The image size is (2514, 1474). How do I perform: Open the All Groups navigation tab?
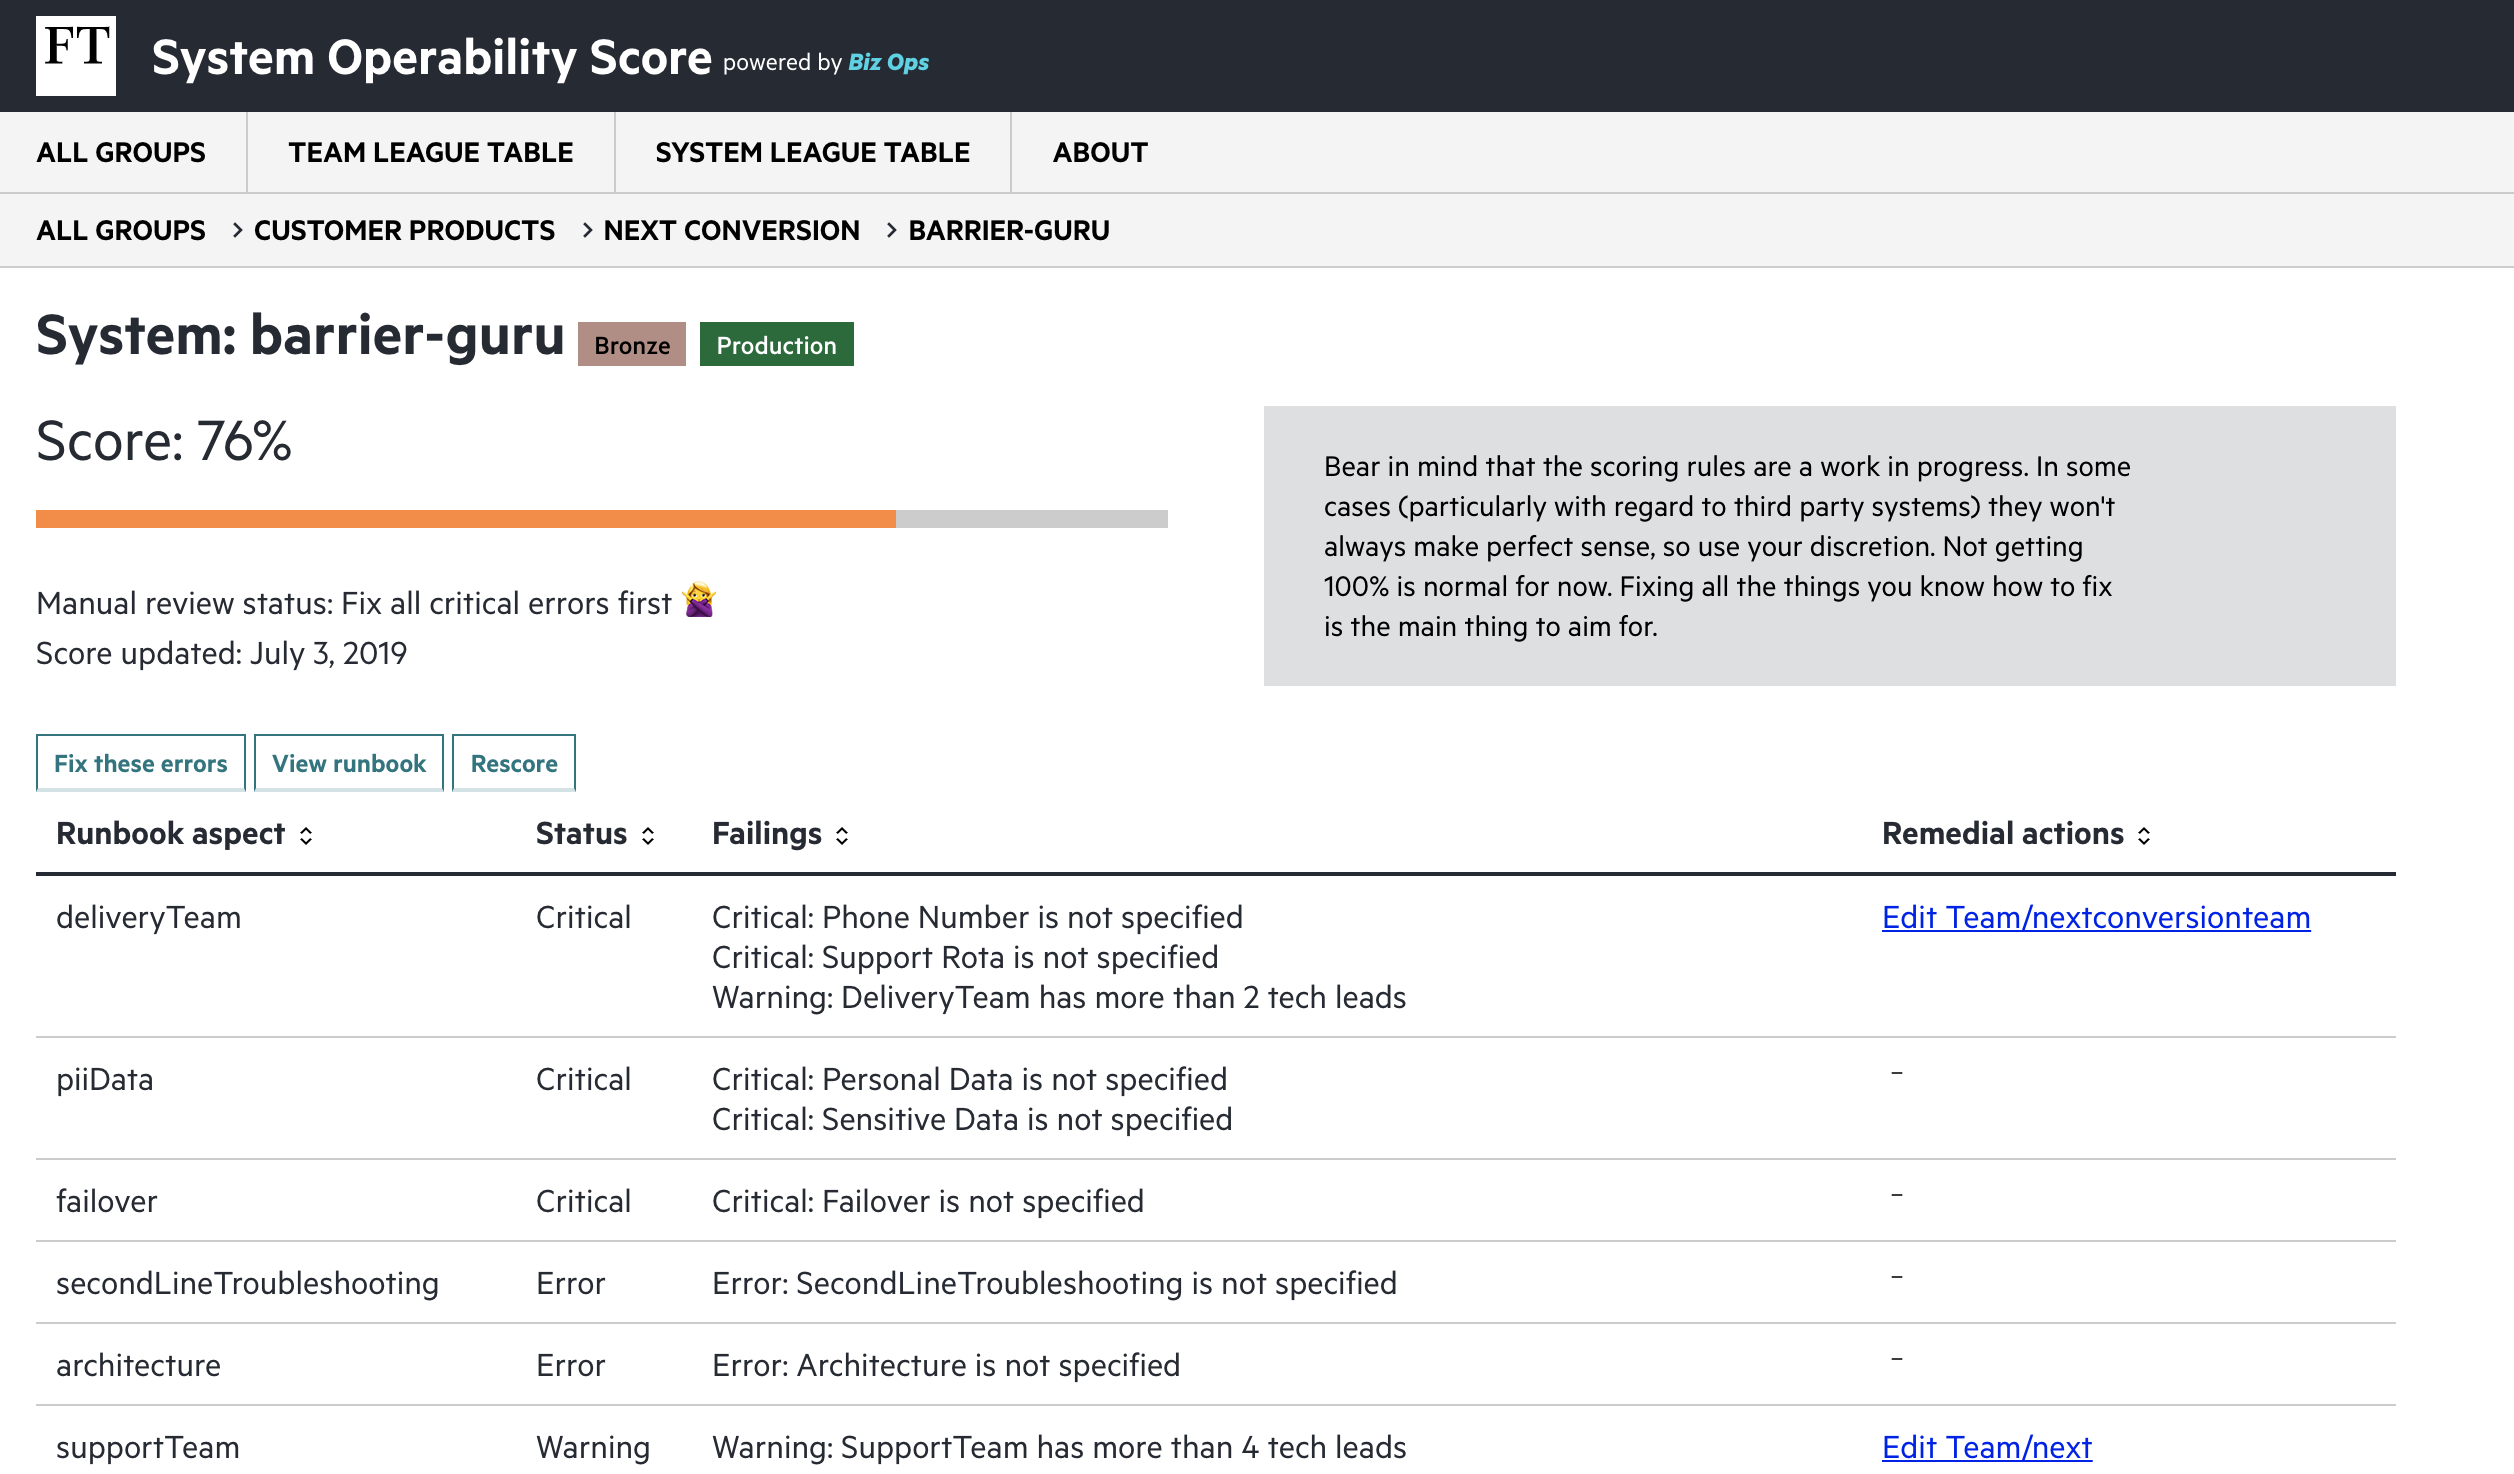[121, 152]
